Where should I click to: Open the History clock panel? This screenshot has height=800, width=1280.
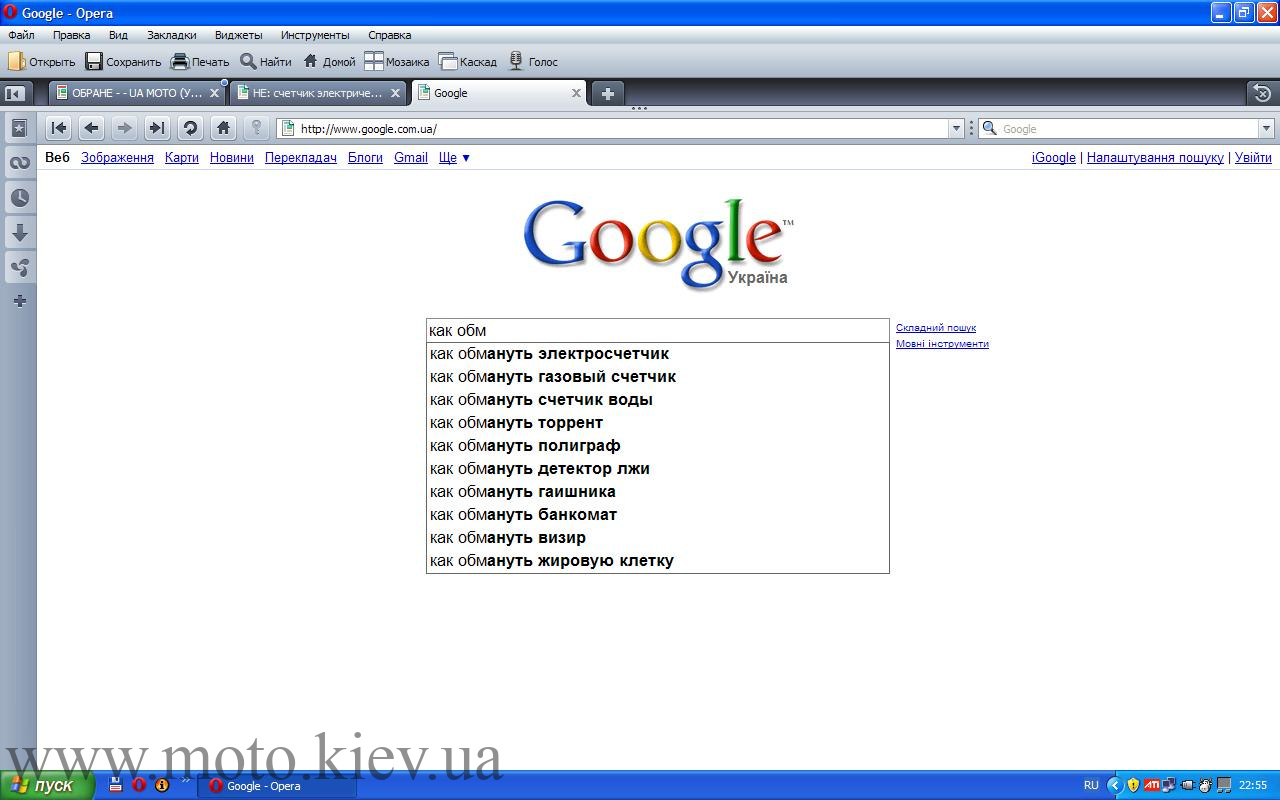click(19, 198)
